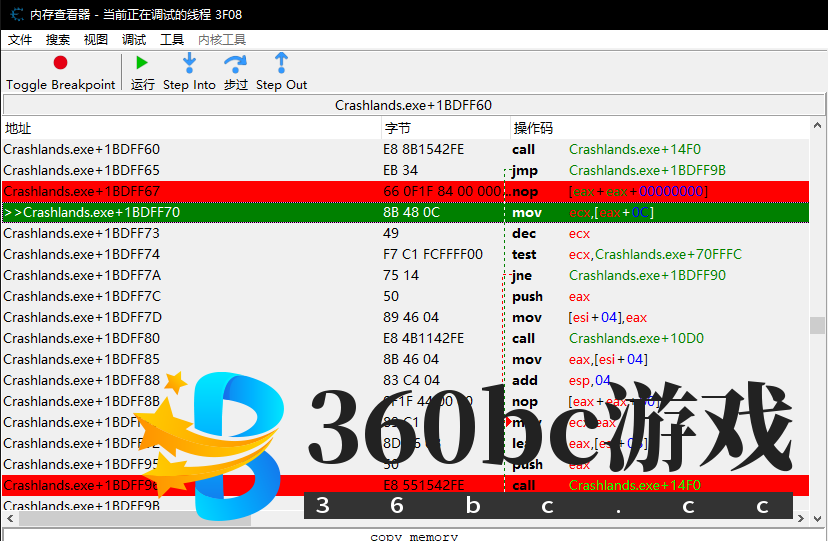Click the Step Into arrow icon

point(189,63)
